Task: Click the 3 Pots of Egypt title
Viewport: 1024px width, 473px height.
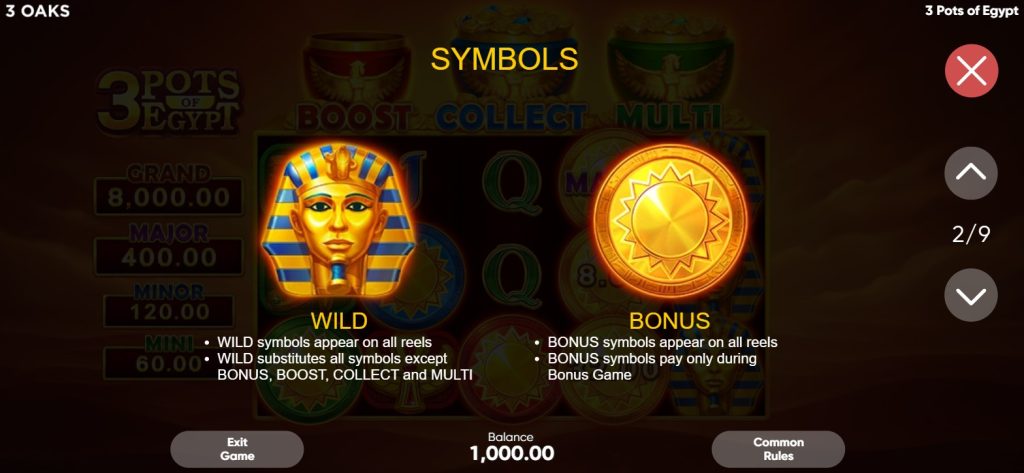Action: [971, 11]
